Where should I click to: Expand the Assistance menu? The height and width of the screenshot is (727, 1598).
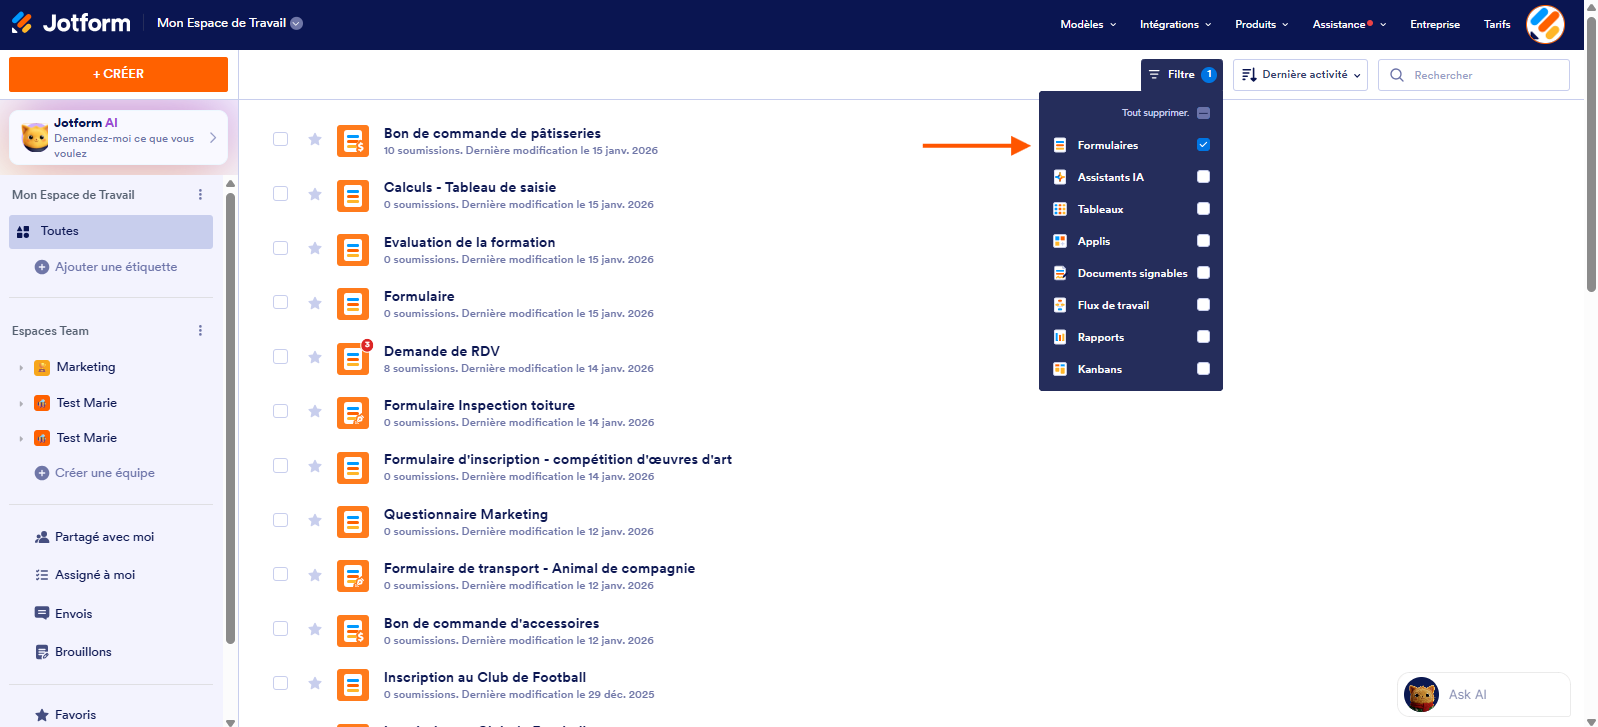pyautogui.click(x=1349, y=24)
